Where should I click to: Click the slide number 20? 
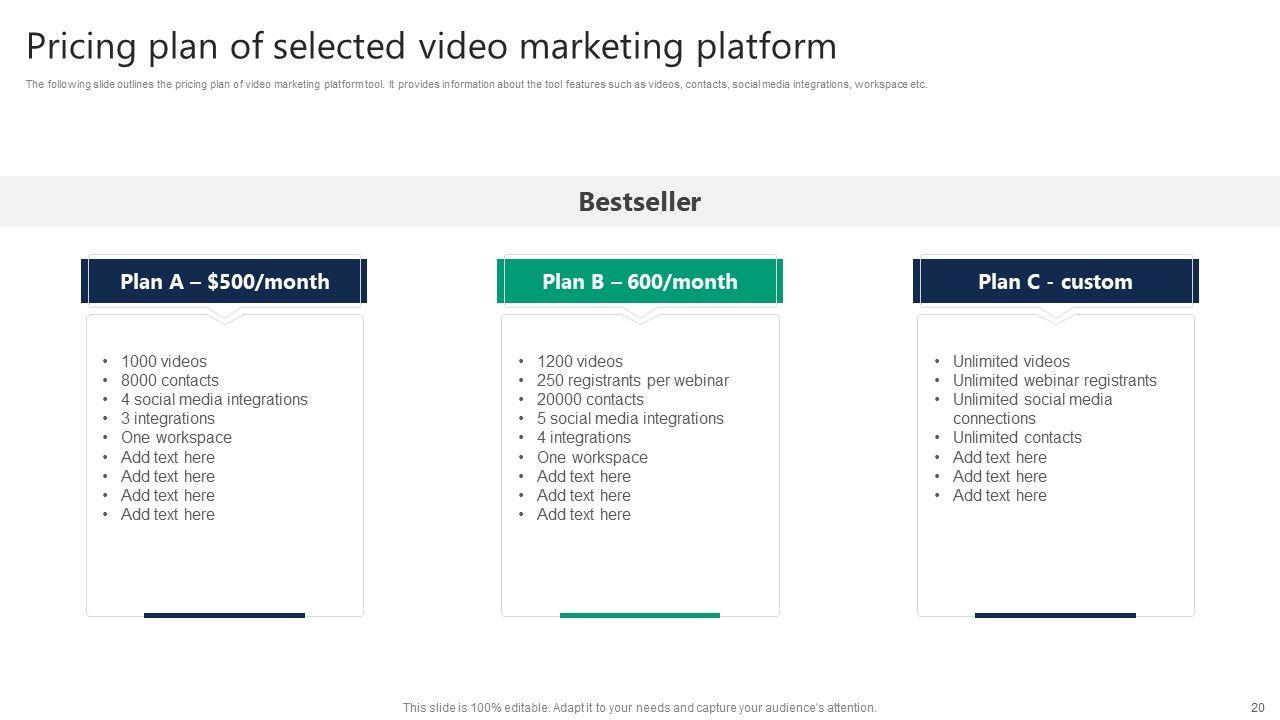tap(1257, 707)
